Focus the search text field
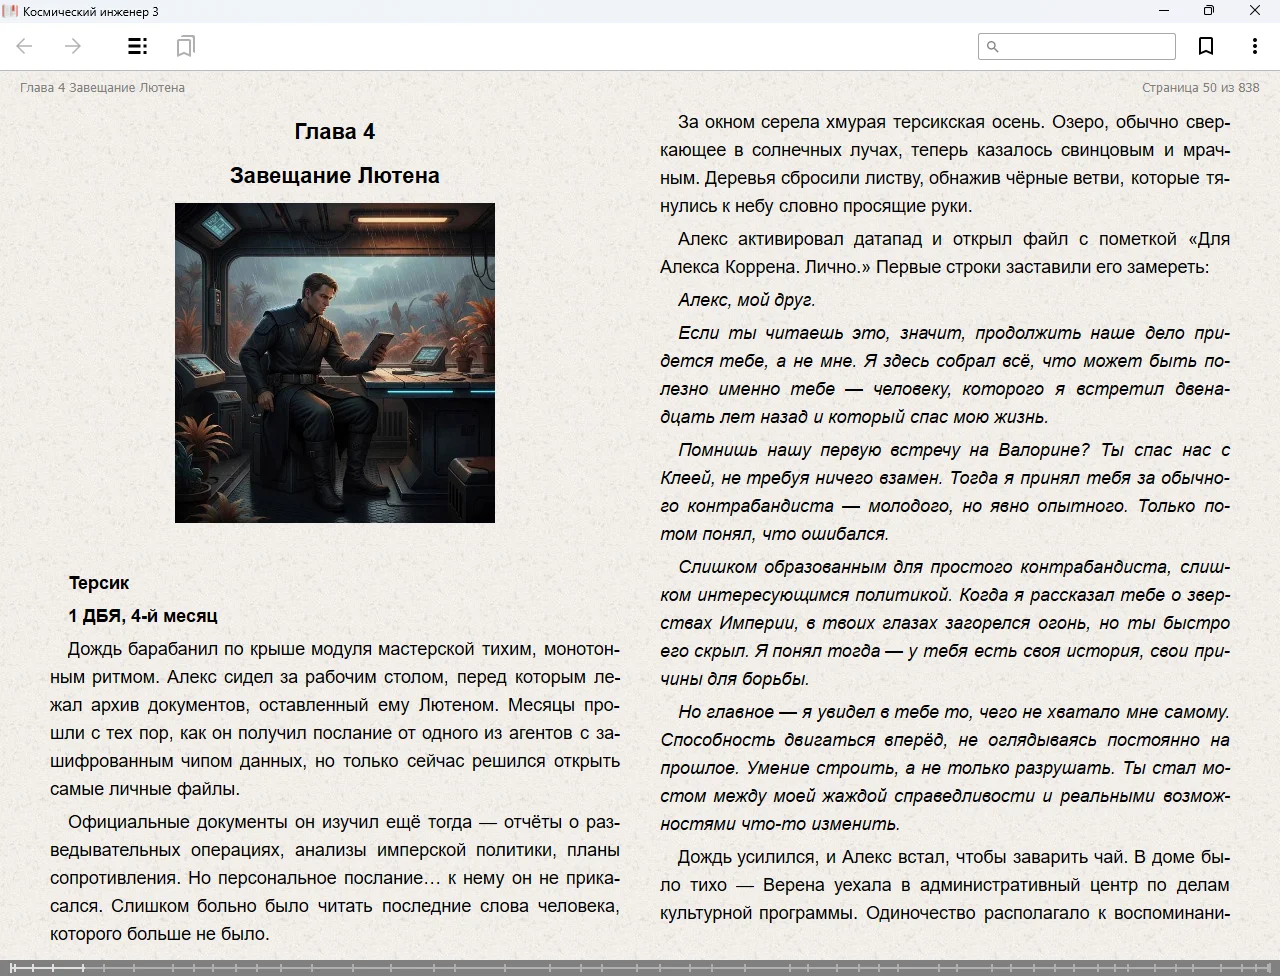1280x976 pixels. coord(1086,46)
